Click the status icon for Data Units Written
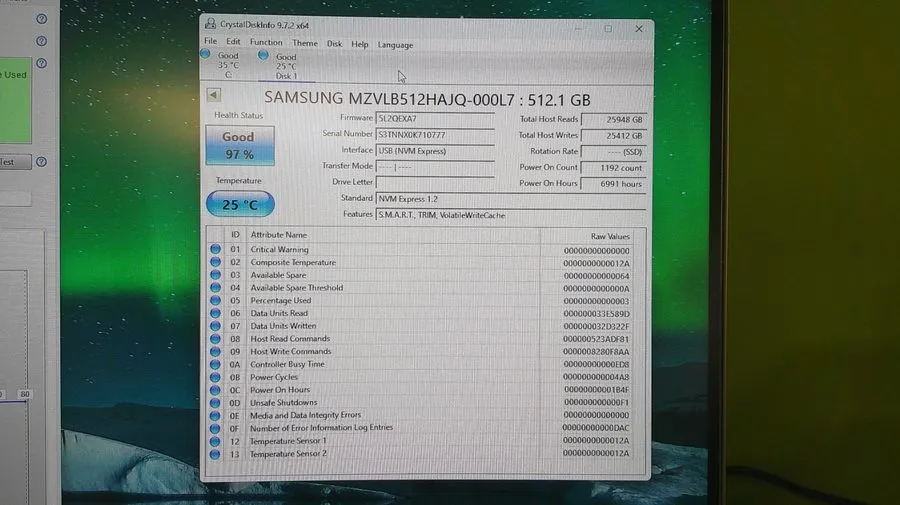The image size is (900, 505). pyautogui.click(x=215, y=325)
